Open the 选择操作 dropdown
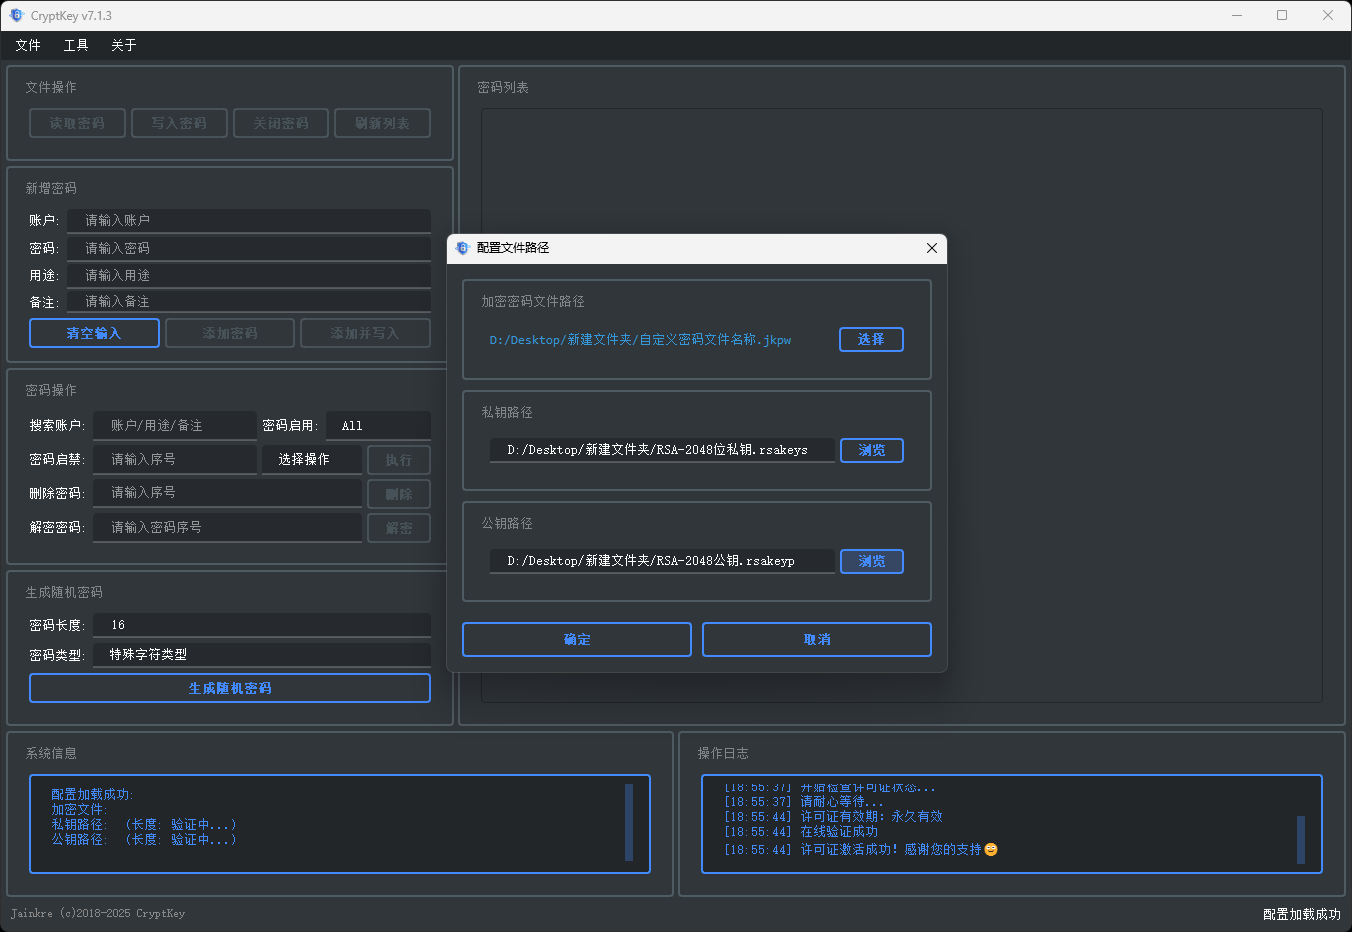The image size is (1352, 932). (311, 459)
